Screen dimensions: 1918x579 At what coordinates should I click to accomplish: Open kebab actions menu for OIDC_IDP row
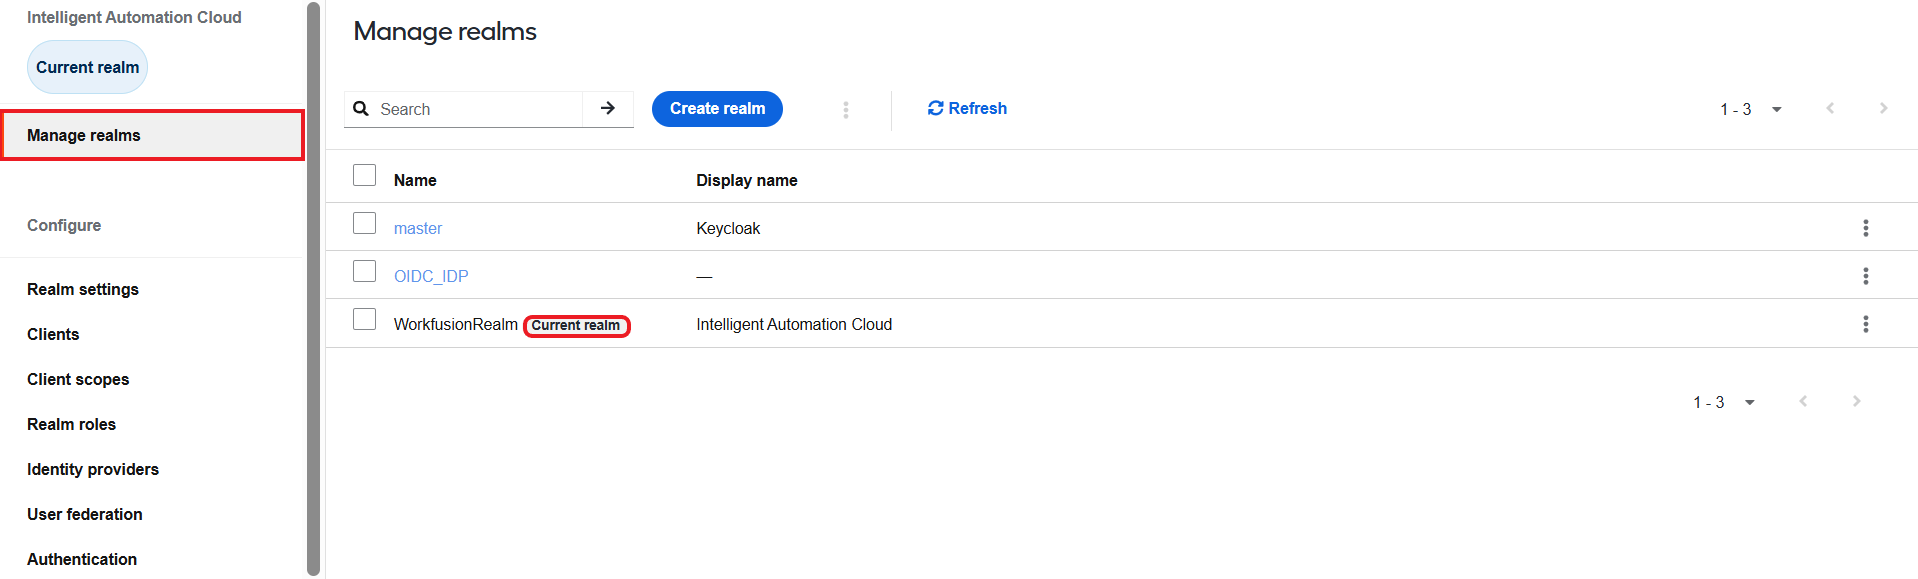click(x=1865, y=276)
